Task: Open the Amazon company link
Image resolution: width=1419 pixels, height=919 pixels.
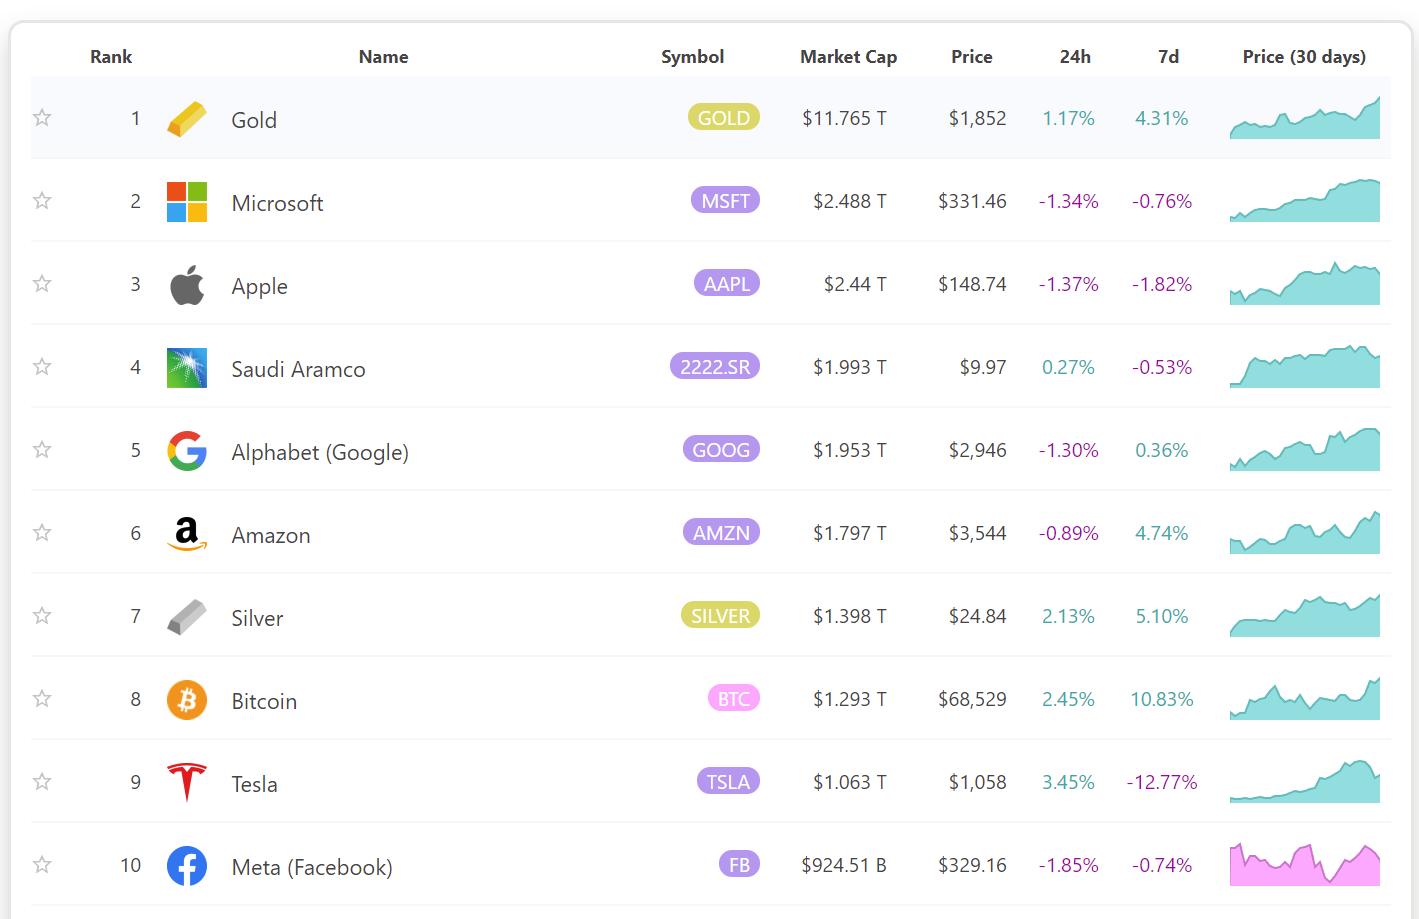Action: coord(271,536)
